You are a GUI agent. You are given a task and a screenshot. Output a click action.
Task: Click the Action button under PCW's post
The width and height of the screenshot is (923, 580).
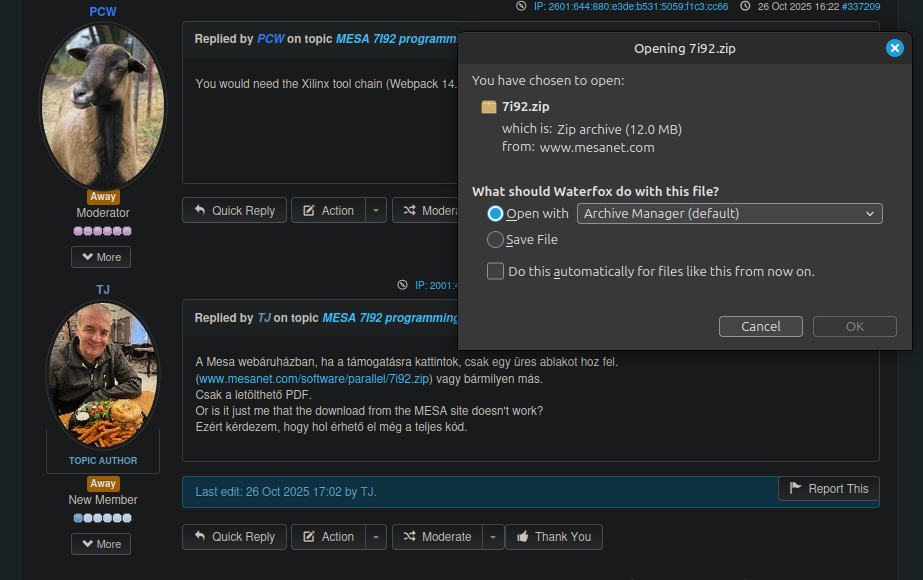click(x=328, y=210)
